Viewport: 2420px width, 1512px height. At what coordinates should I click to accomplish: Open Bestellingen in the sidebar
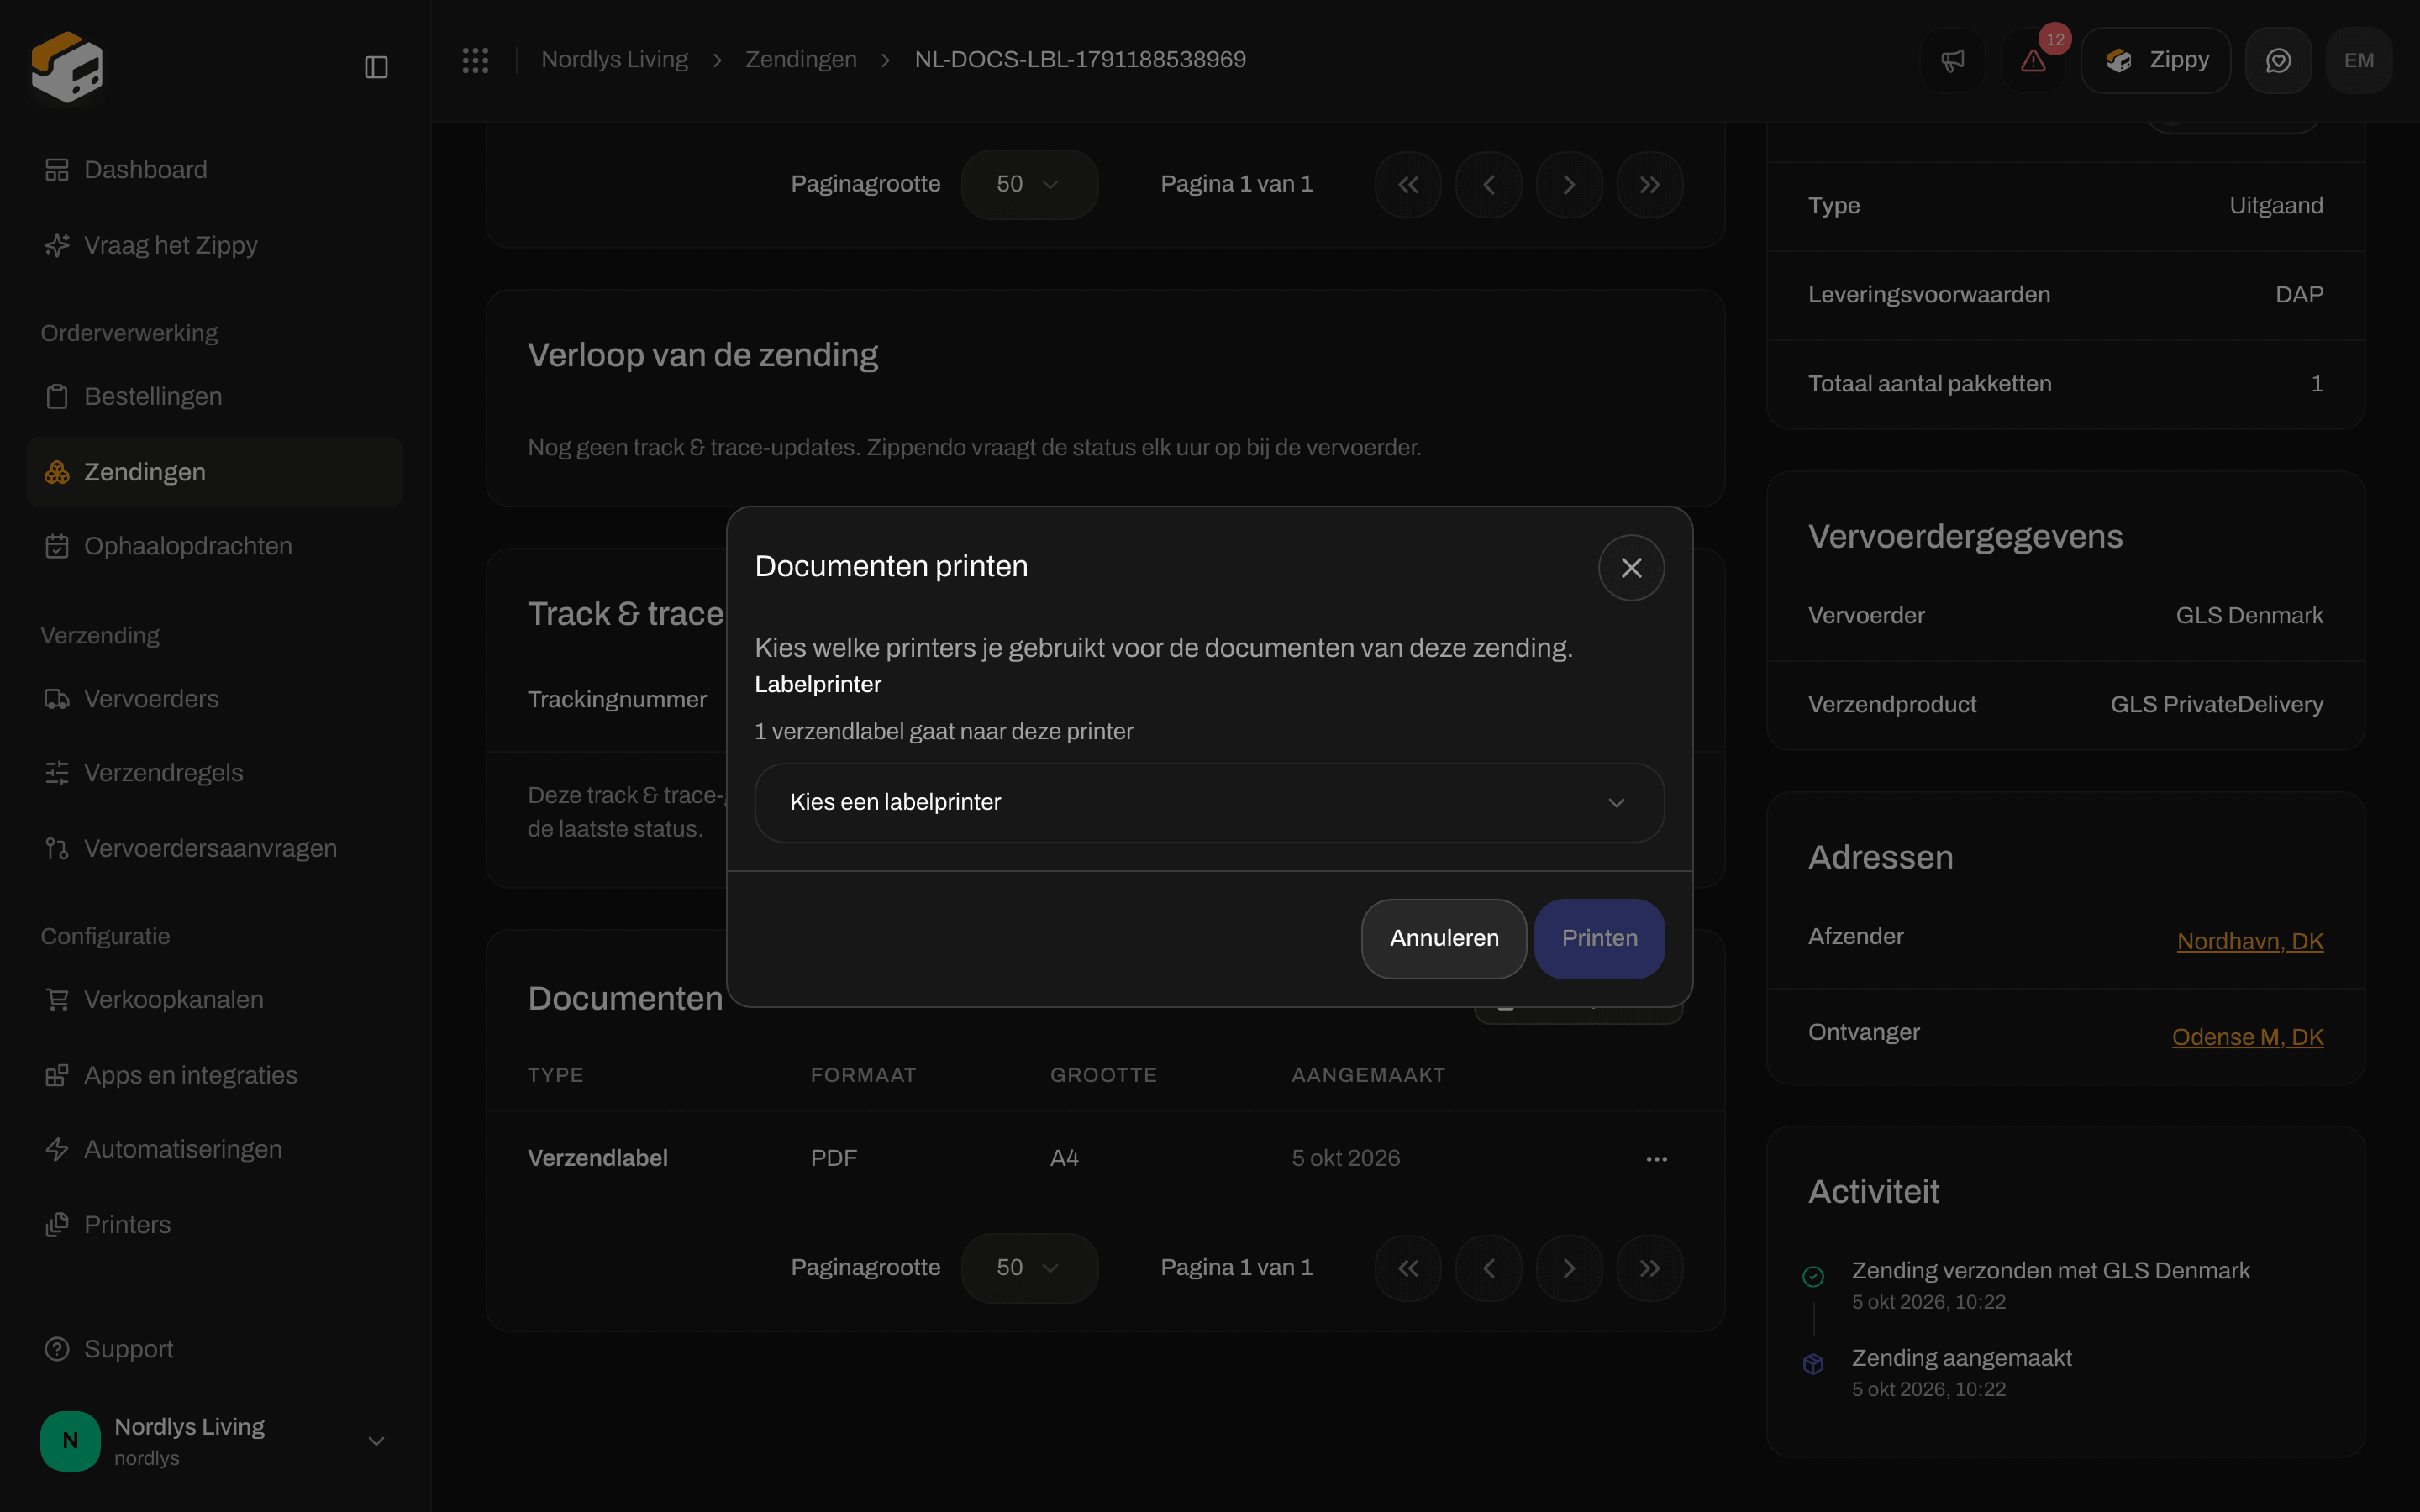pyautogui.click(x=214, y=396)
